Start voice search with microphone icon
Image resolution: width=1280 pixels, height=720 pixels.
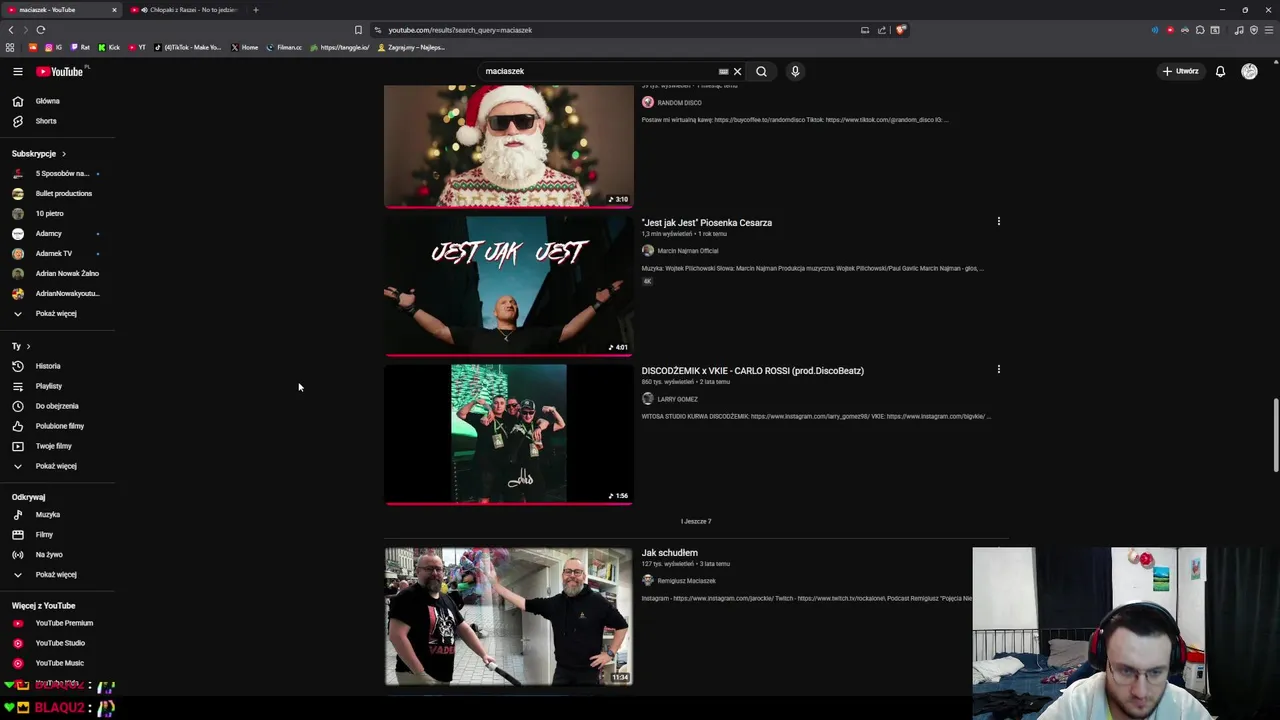(795, 71)
